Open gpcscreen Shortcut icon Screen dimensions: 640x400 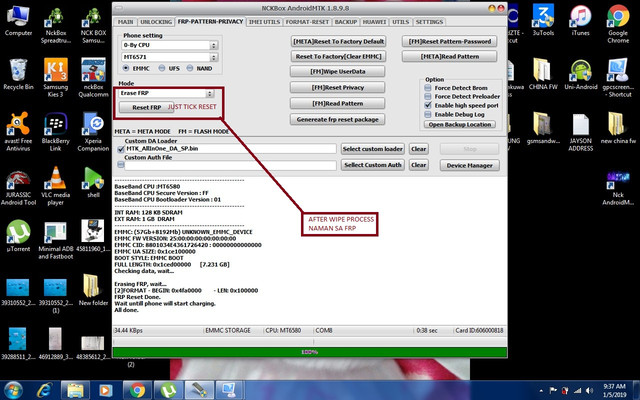pos(618,78)
